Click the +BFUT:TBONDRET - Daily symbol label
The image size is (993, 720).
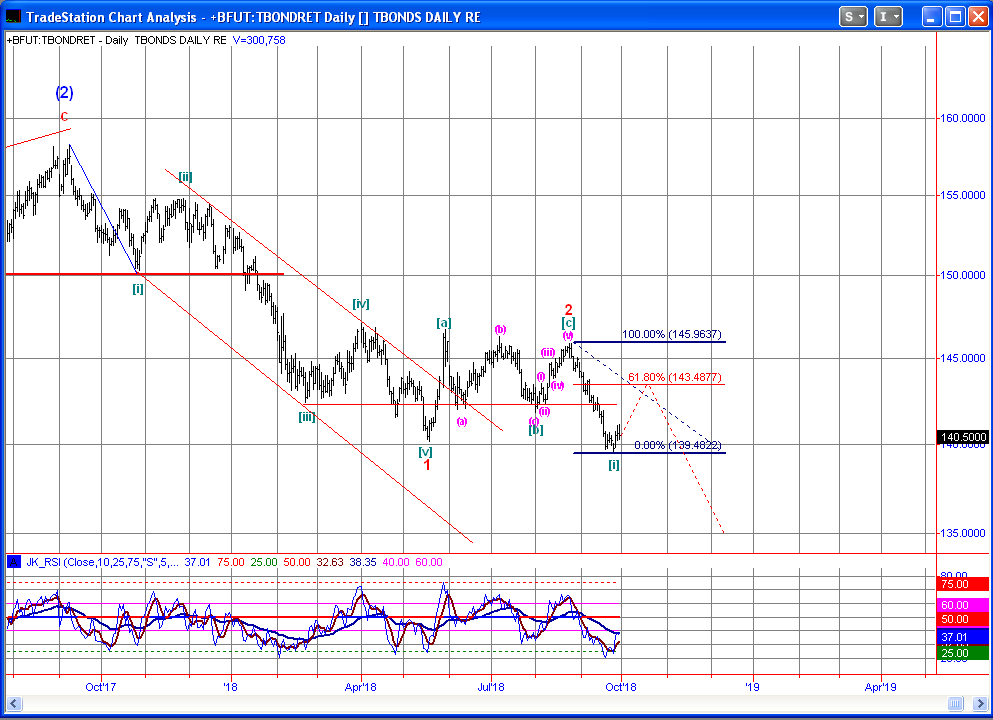pyautogui.click(x=68, y=40)
